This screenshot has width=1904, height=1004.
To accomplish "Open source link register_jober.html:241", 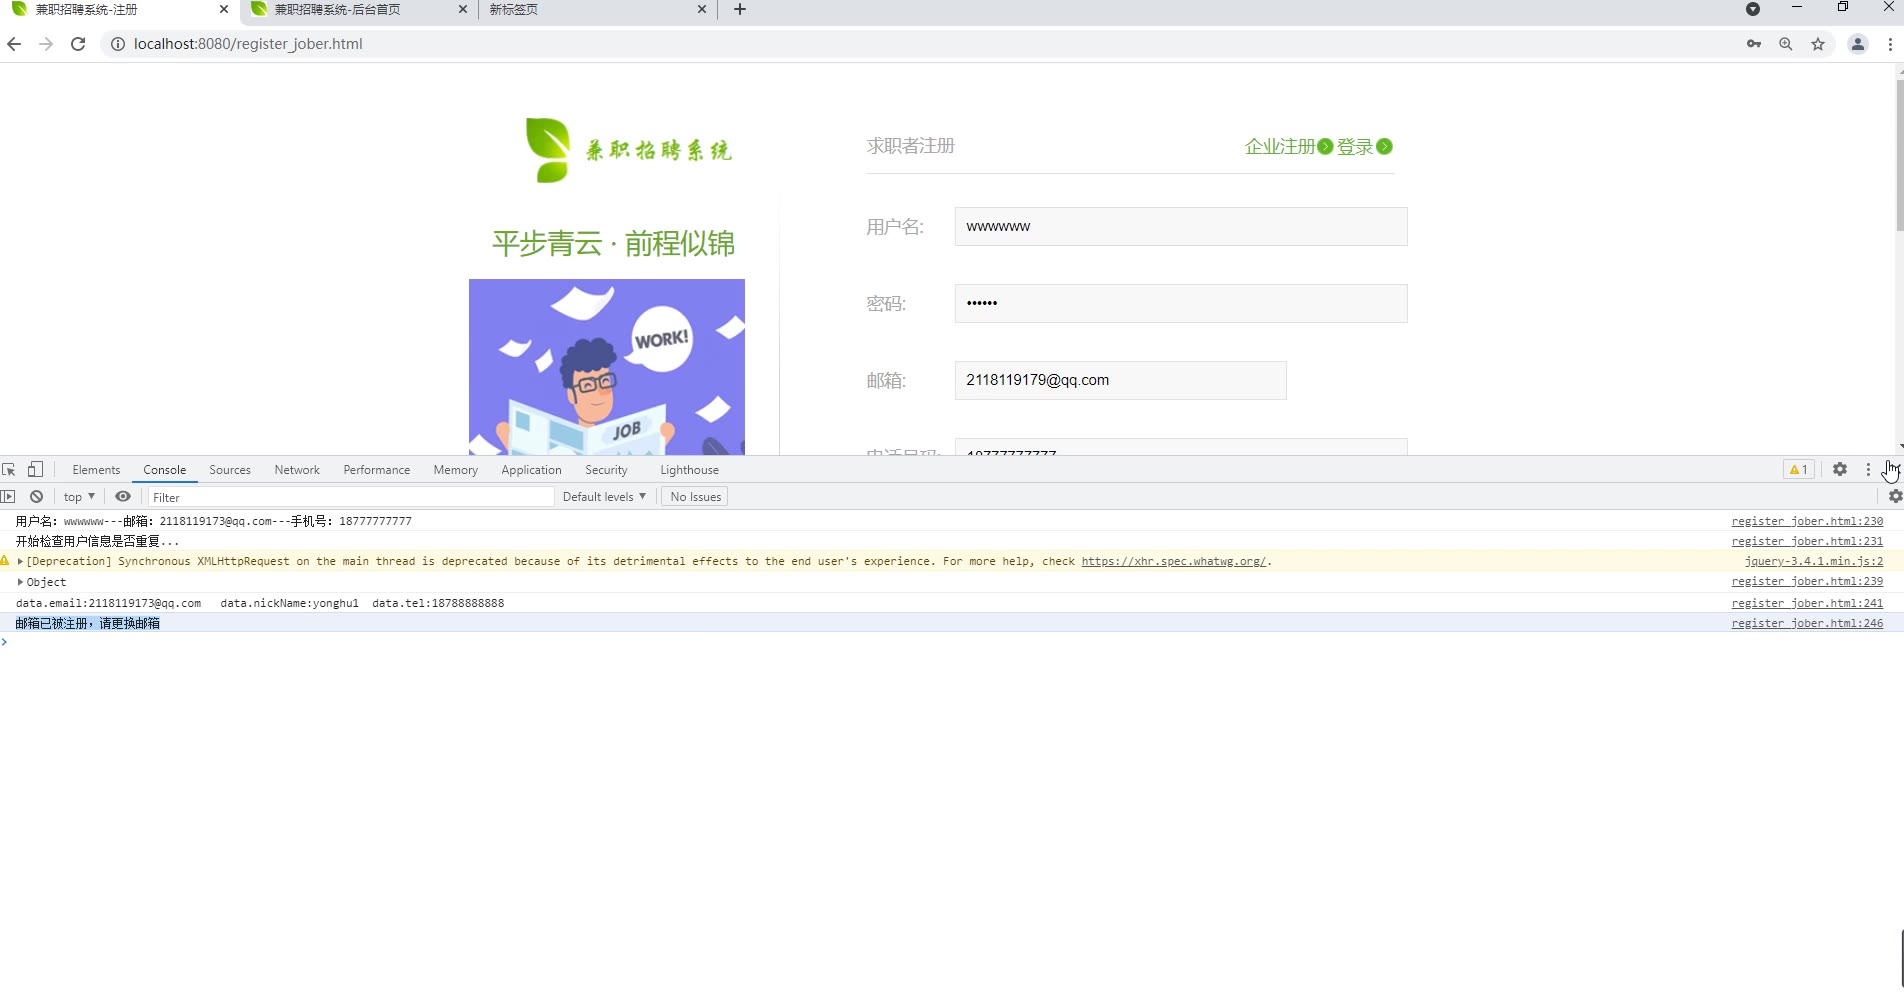I will click(1807, 603).
